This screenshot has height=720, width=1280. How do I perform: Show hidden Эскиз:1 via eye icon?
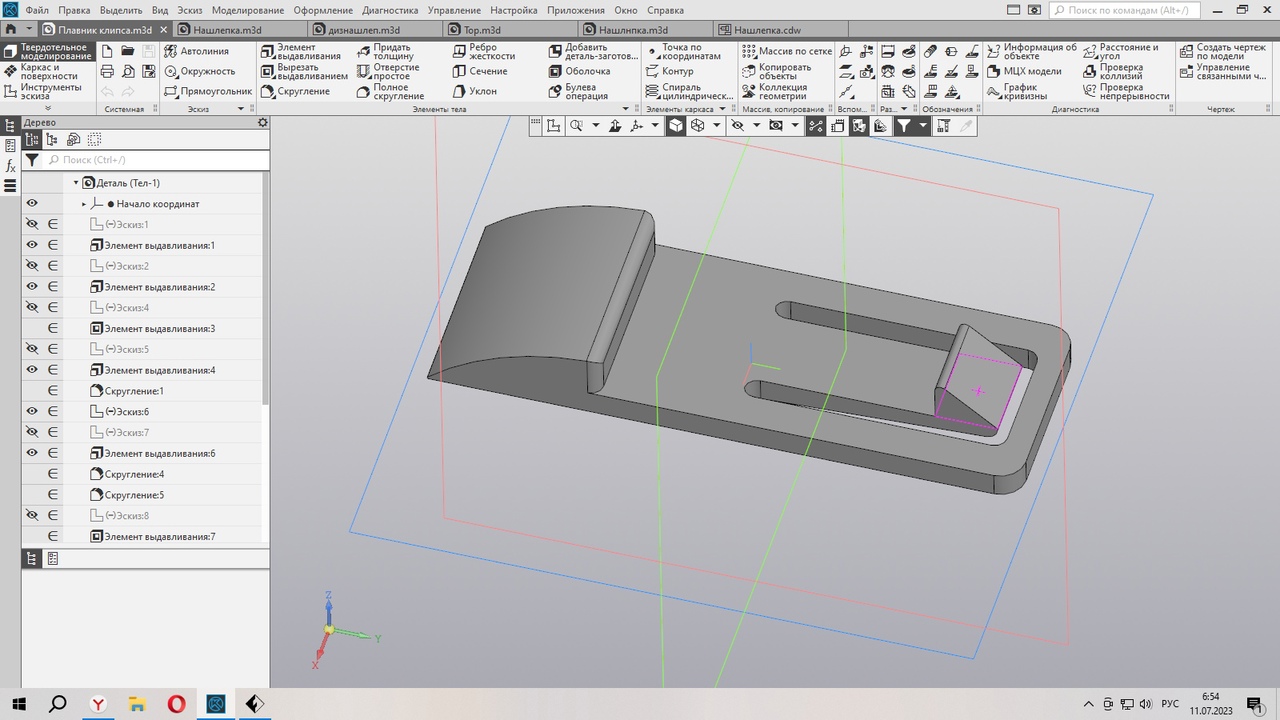pos(32,225)
